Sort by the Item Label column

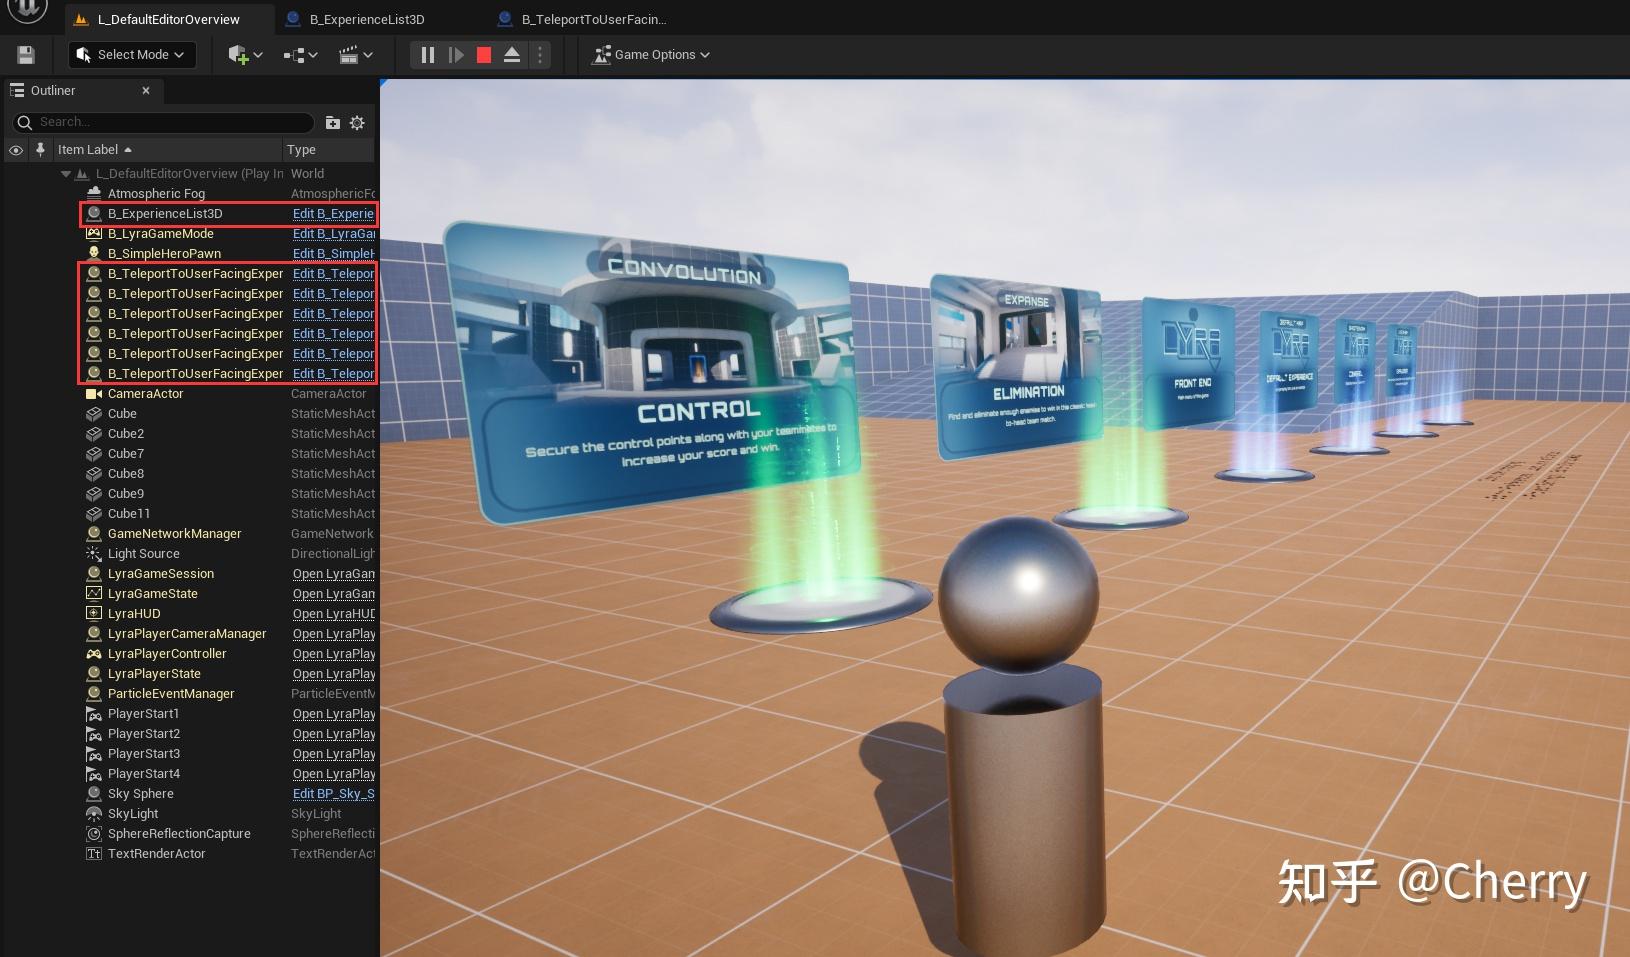click(x=166, y=150)
